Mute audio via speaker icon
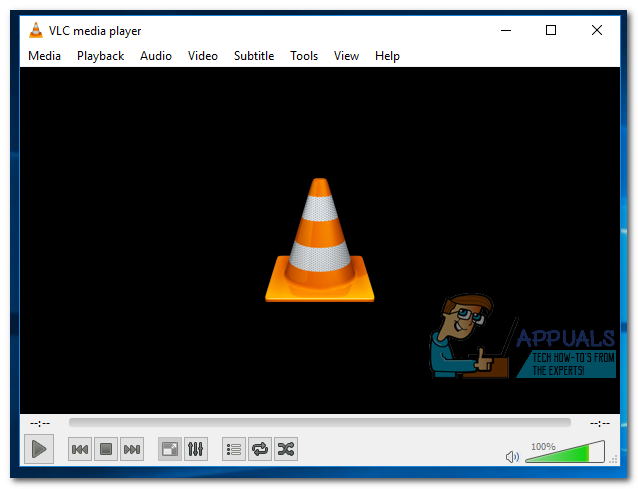 (512, 457)
